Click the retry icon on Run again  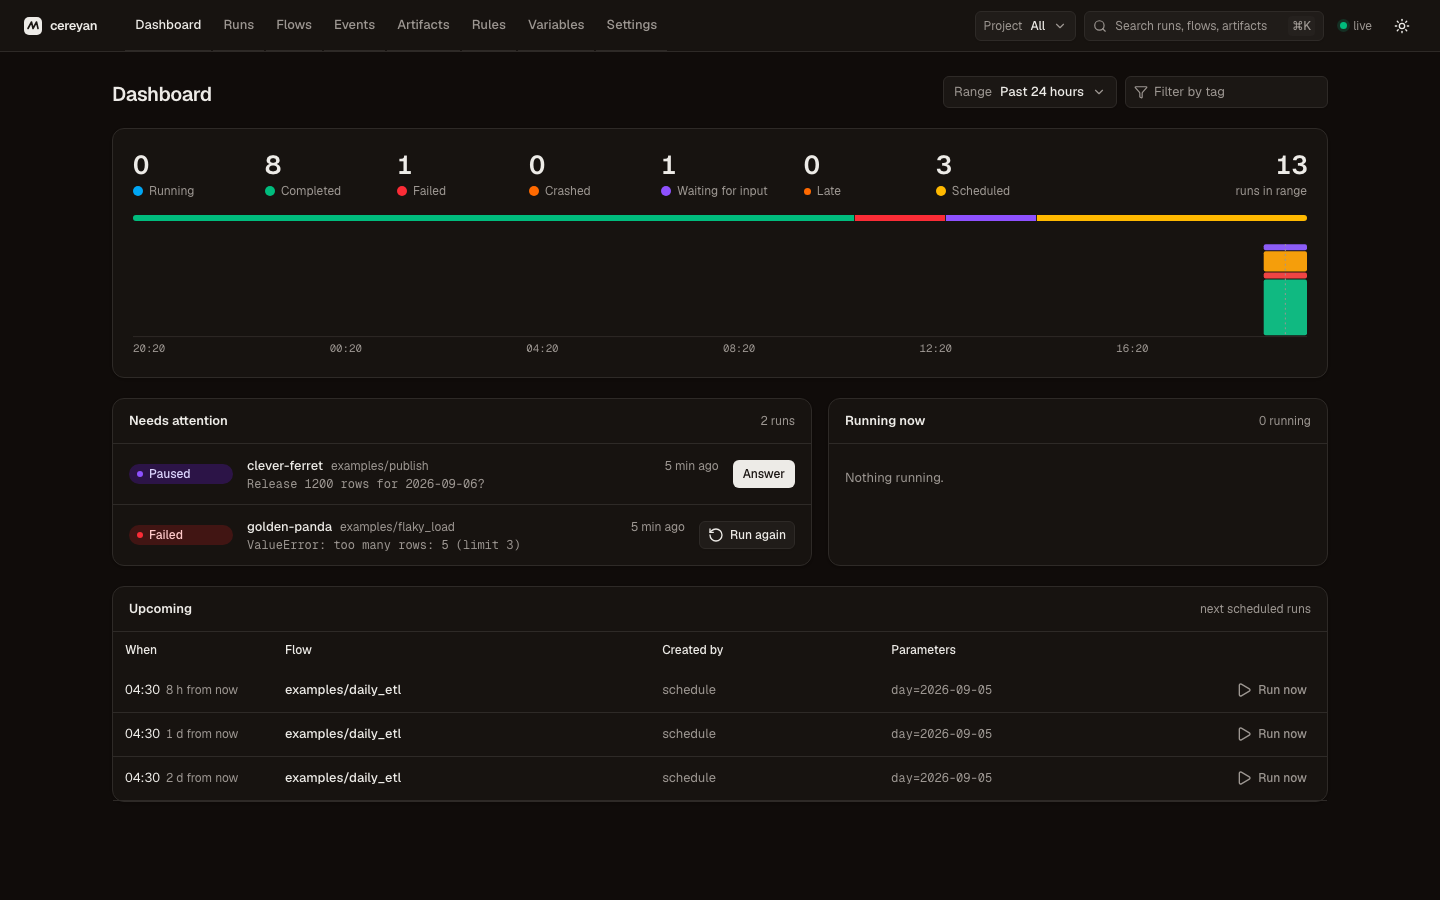716,535
